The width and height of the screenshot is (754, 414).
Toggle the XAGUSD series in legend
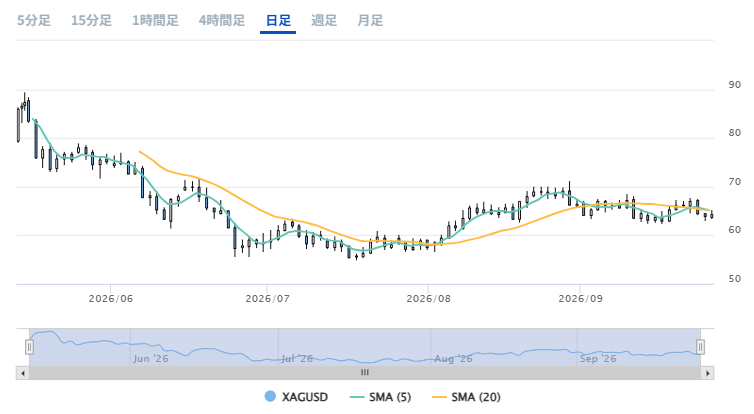coord(296,397)
